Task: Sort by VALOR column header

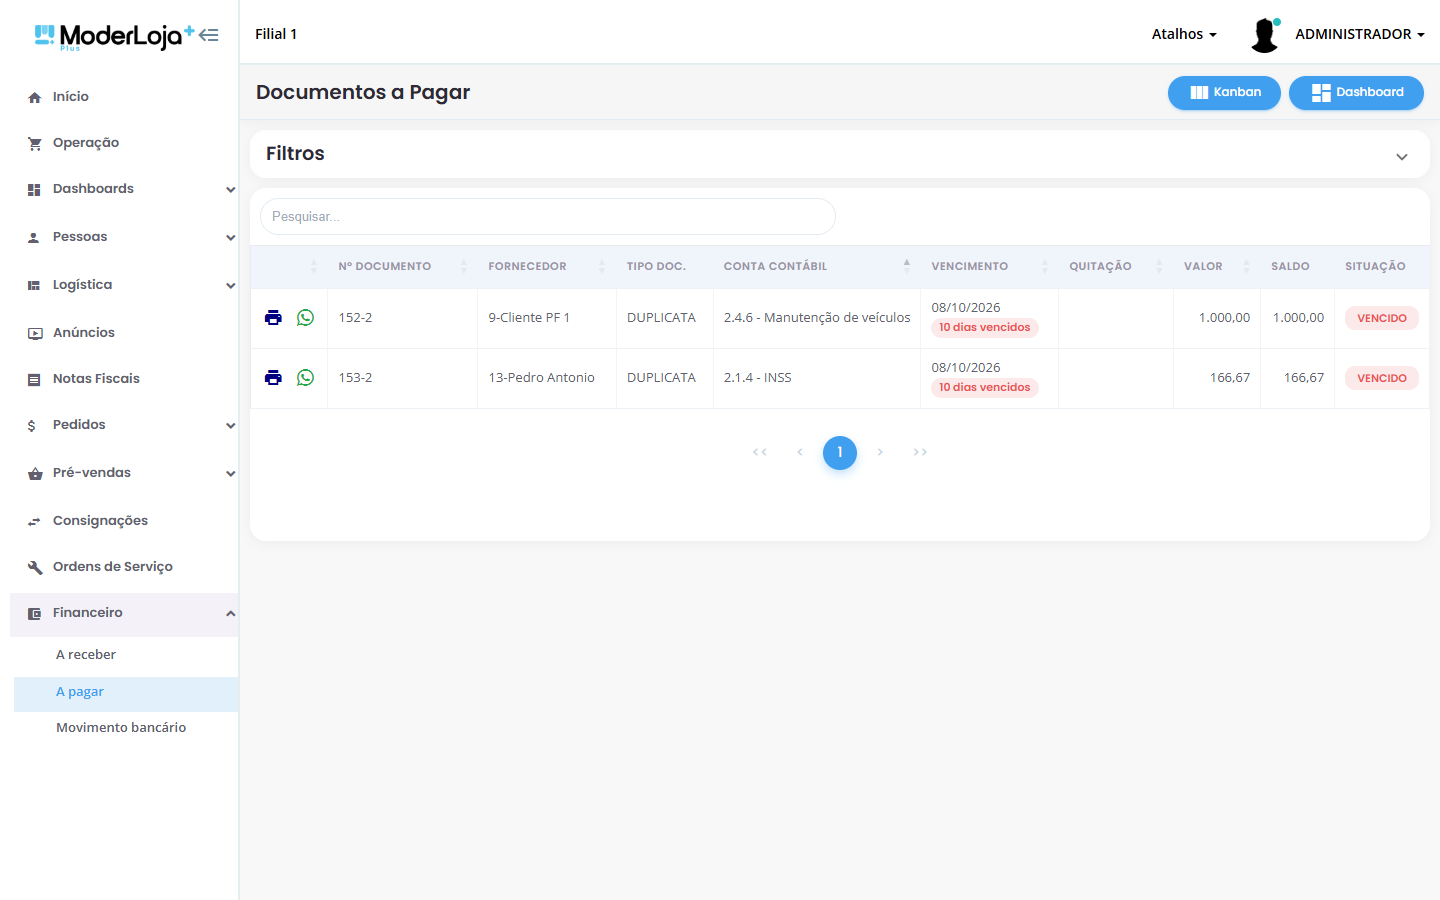Action: click(1217, 267)
